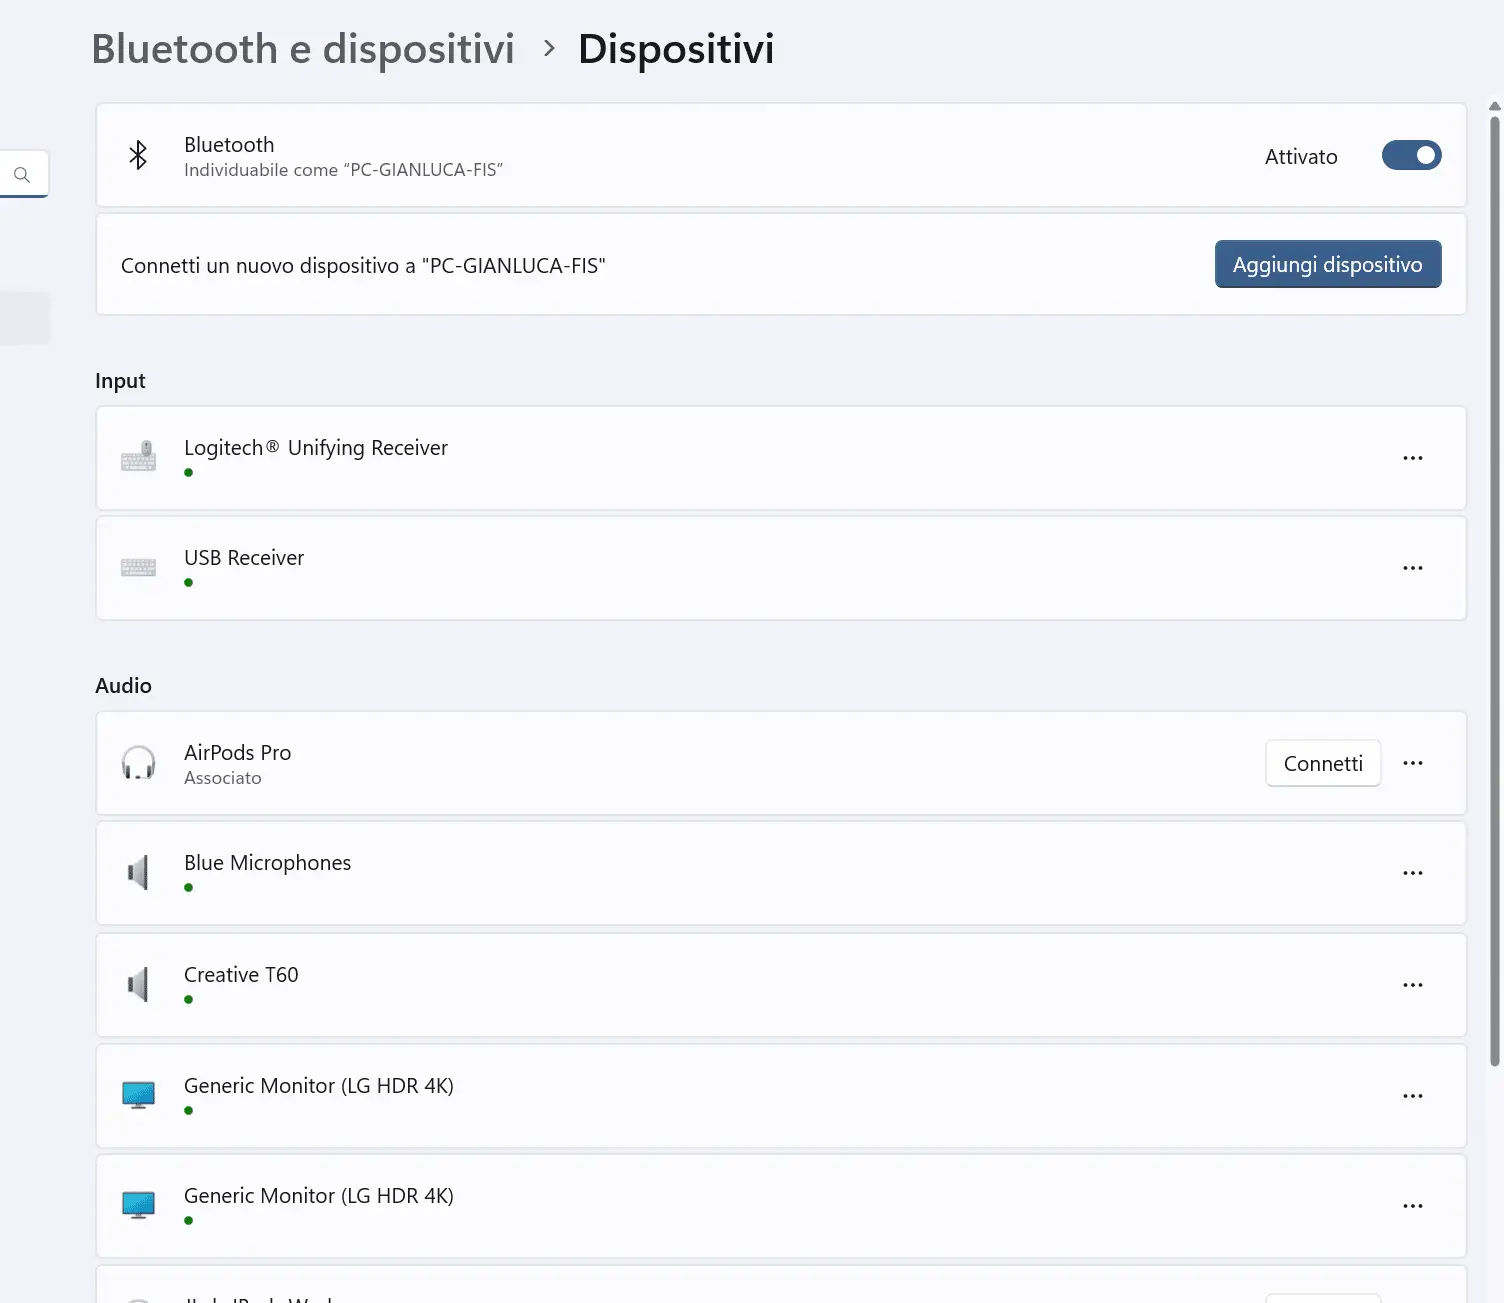Disable the Bluetooth Attivato toggle

pyautogui.click(x=1411, y=155)
